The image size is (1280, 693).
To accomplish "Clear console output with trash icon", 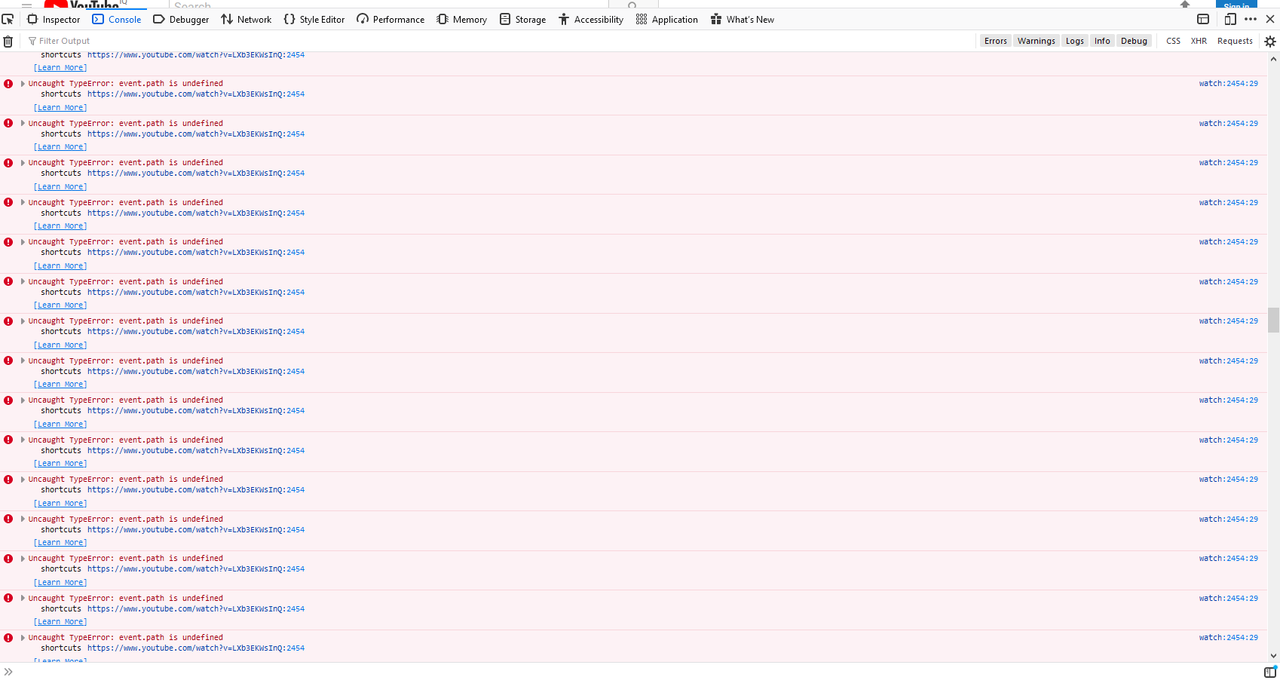I will [x=8, y=41].
